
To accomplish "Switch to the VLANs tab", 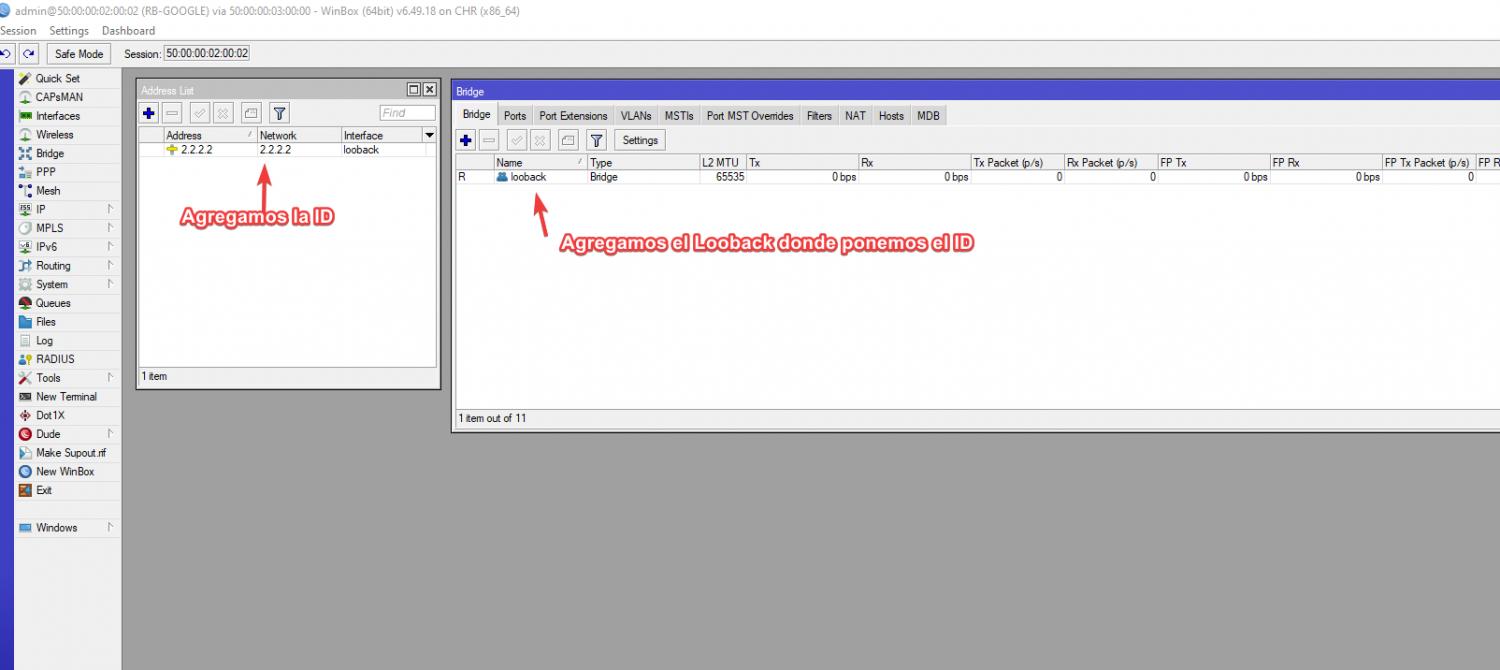I will pyautogui.click(x=636, y=115).
